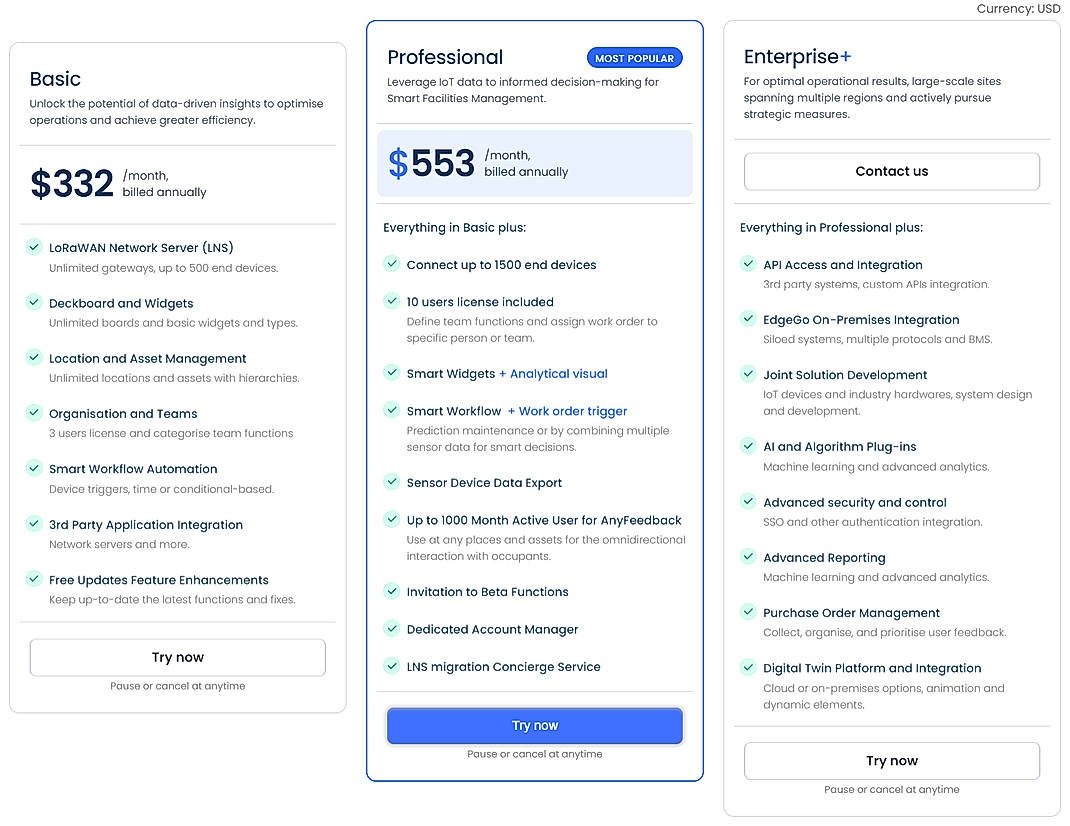Click the checkmark beside Deckboard and Widgets
The image size is (1070, 826).
click(33, 303)
